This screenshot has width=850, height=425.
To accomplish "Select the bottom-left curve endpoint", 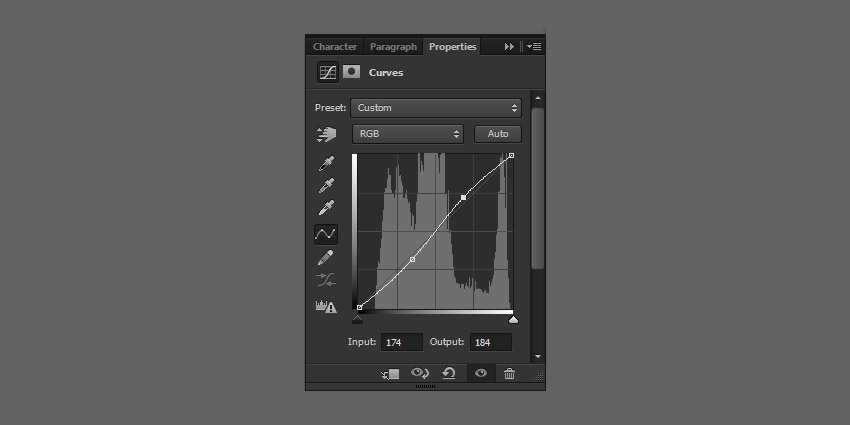I will [359, 307].
